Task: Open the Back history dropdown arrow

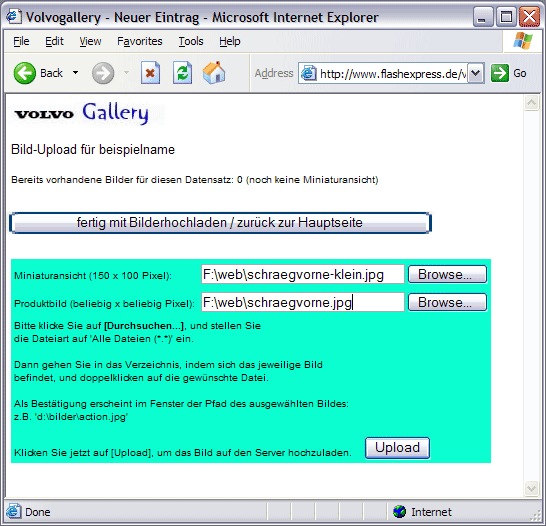Action: 76,73
